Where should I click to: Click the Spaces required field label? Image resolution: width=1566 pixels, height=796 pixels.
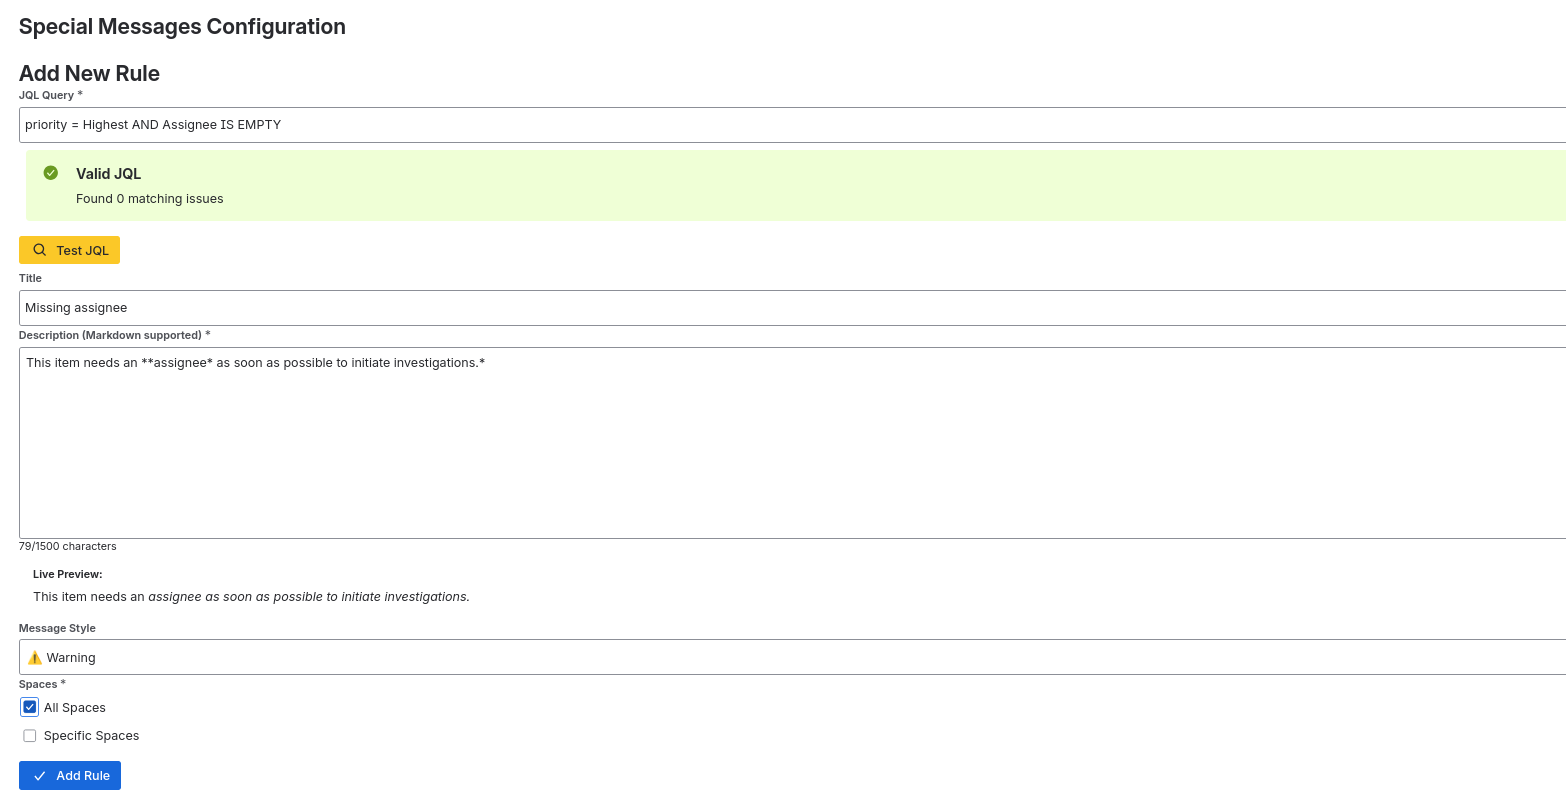coord(42,684)
